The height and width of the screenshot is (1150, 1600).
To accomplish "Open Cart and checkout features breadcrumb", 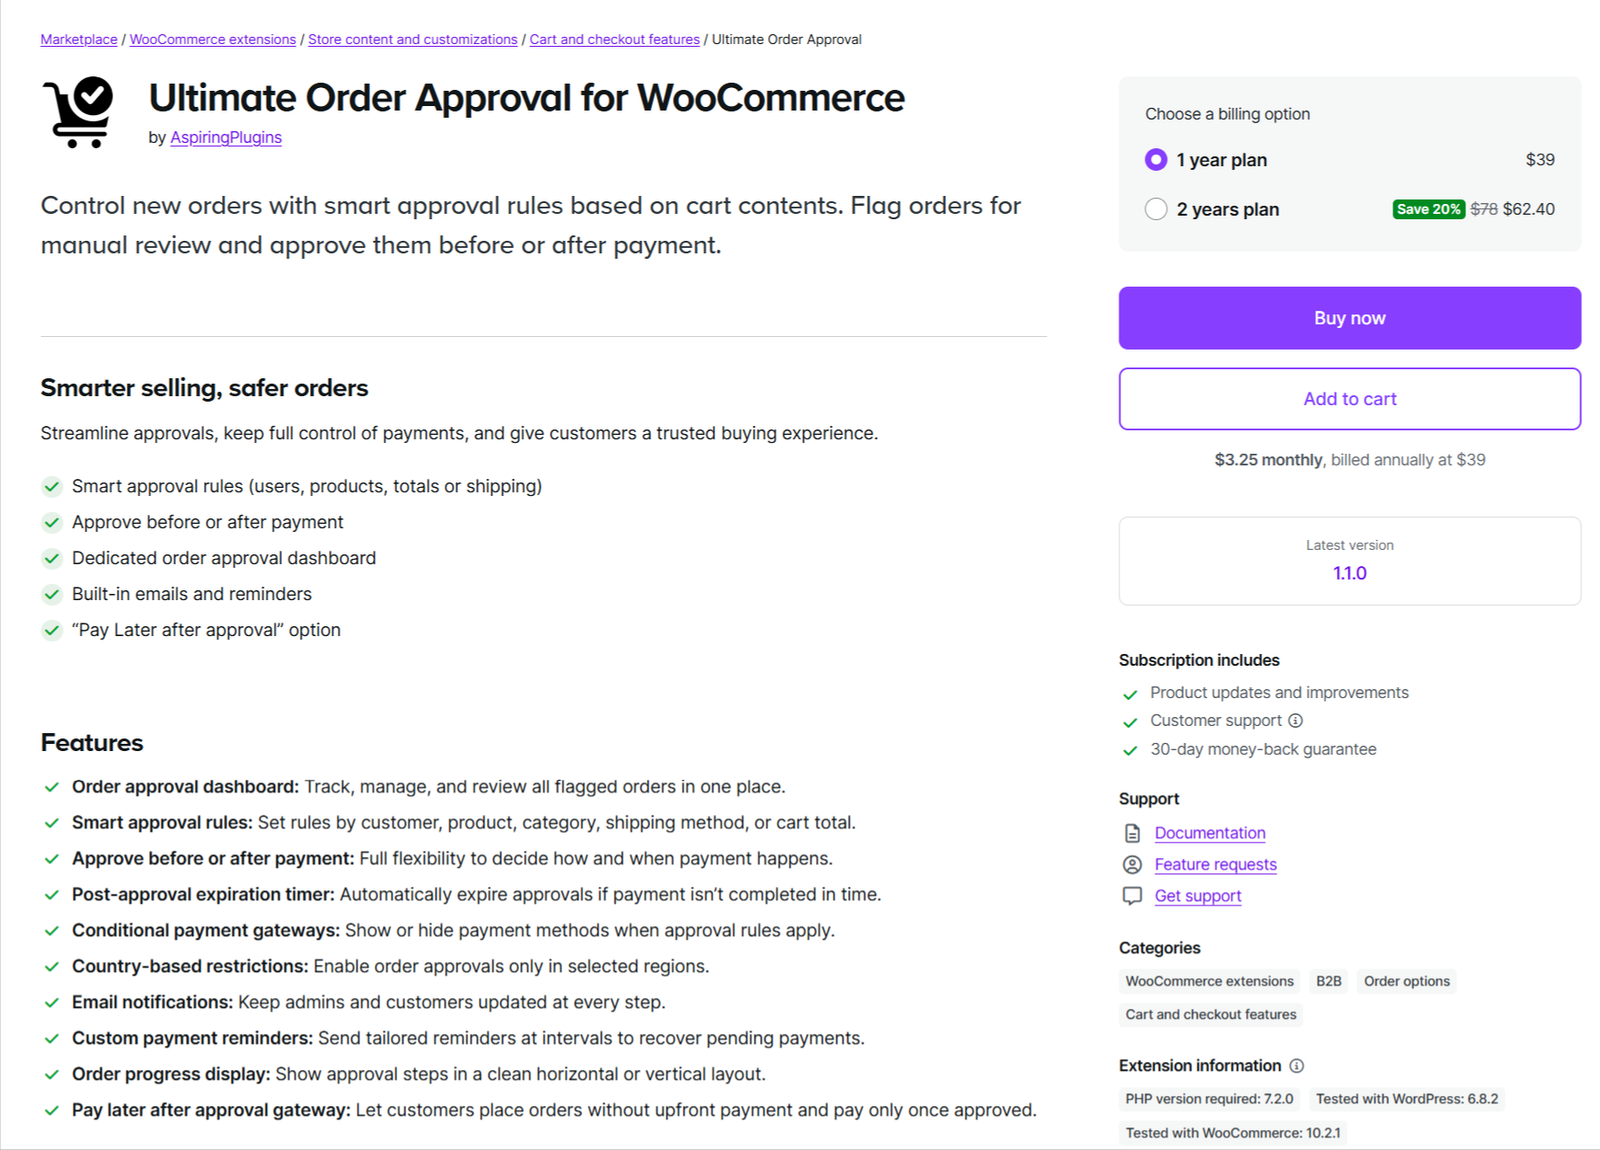I will tap(614, 40).
